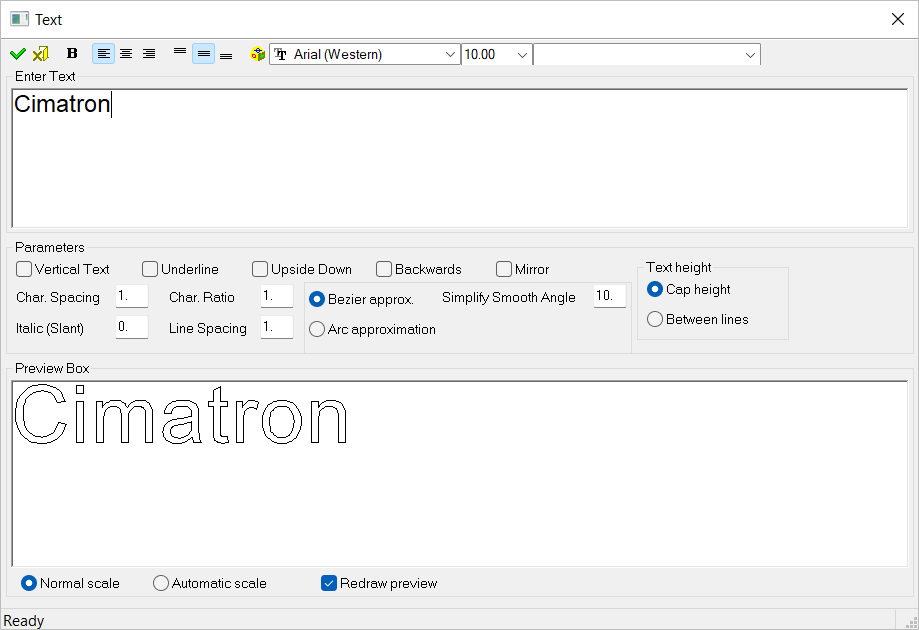This screenshot has height=630, width=919.
Task: Set vertical alignment to middle
Action: (203, 54)
